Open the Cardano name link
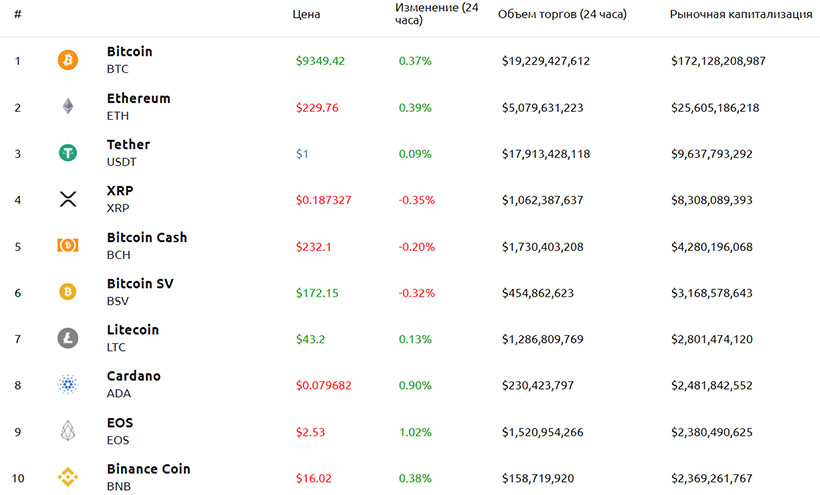Image resolution: width=820 pixels, height=495 pixels. [x=133, y=376]
